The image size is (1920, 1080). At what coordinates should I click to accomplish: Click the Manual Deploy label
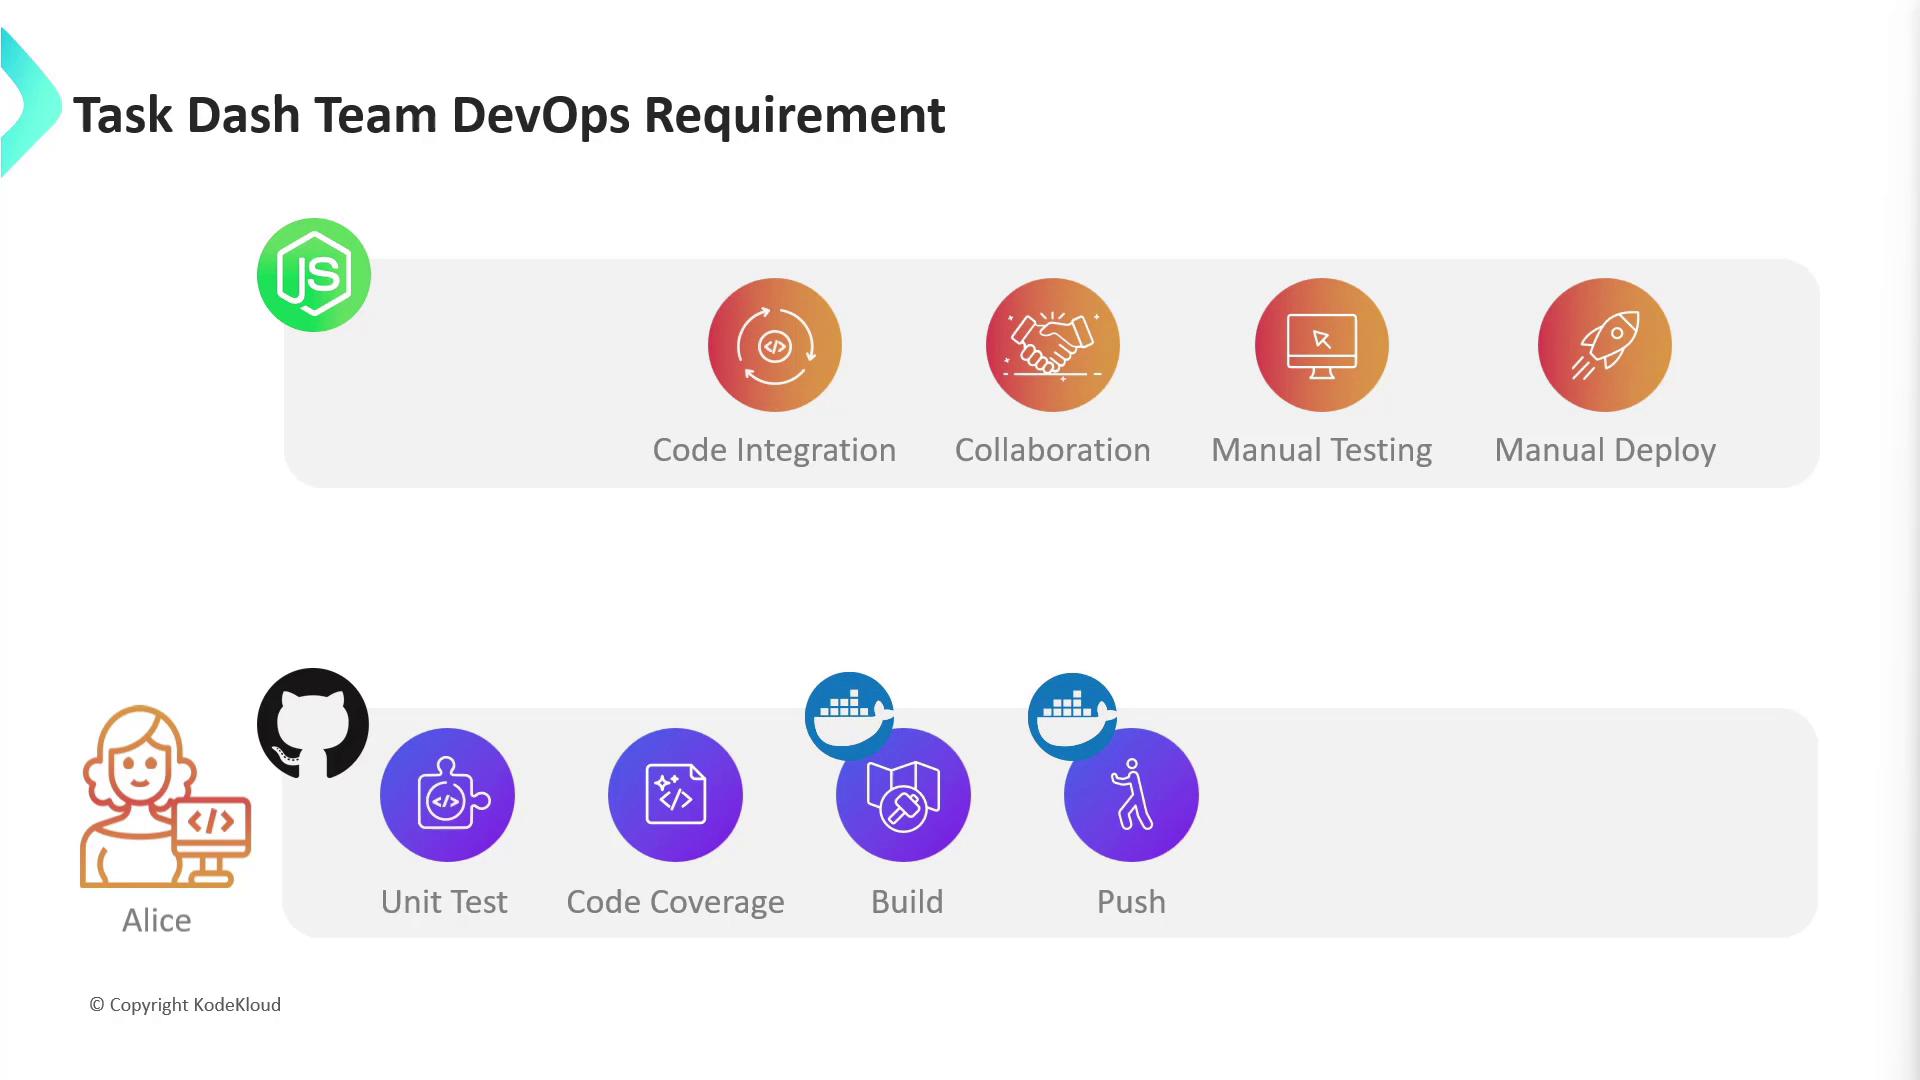point(1604,450)
